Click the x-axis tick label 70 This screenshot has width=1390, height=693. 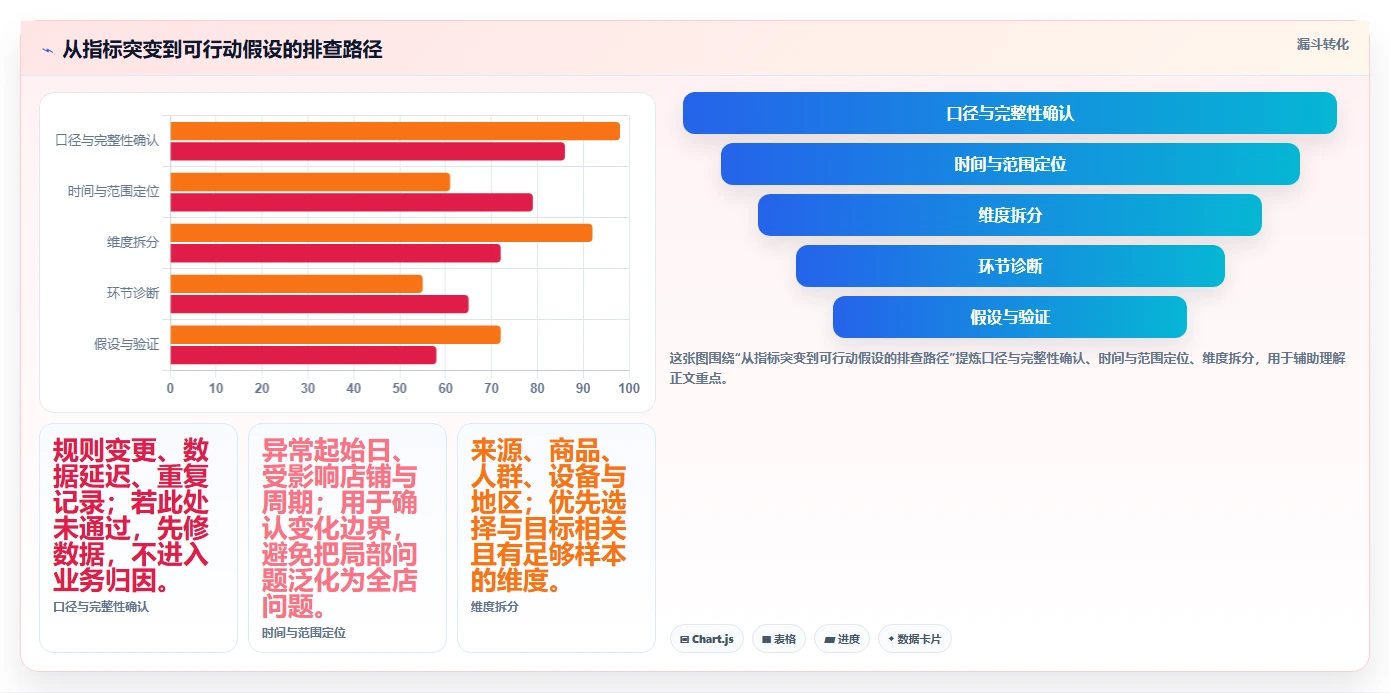point(491,389)
